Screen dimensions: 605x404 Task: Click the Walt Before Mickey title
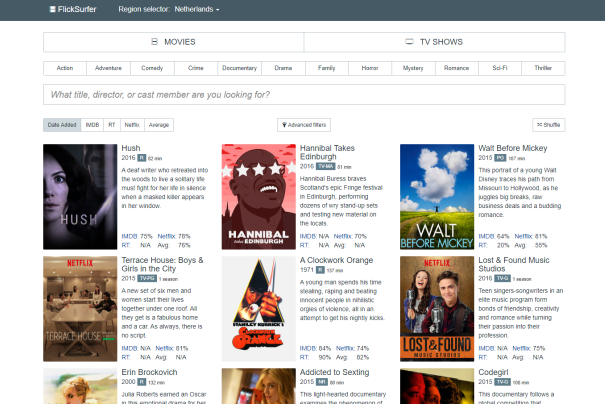pyautogui.click(x=513, y=148)
